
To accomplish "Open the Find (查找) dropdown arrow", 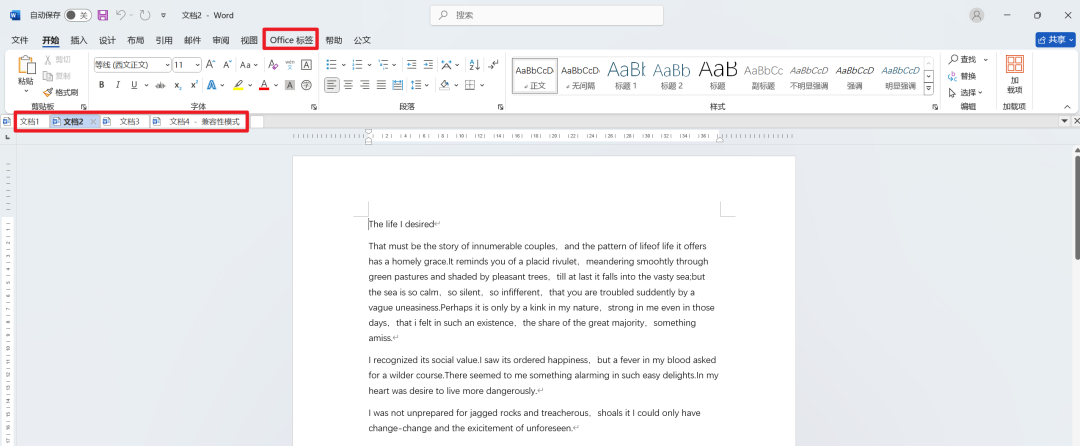I will [x=986, y=60].
